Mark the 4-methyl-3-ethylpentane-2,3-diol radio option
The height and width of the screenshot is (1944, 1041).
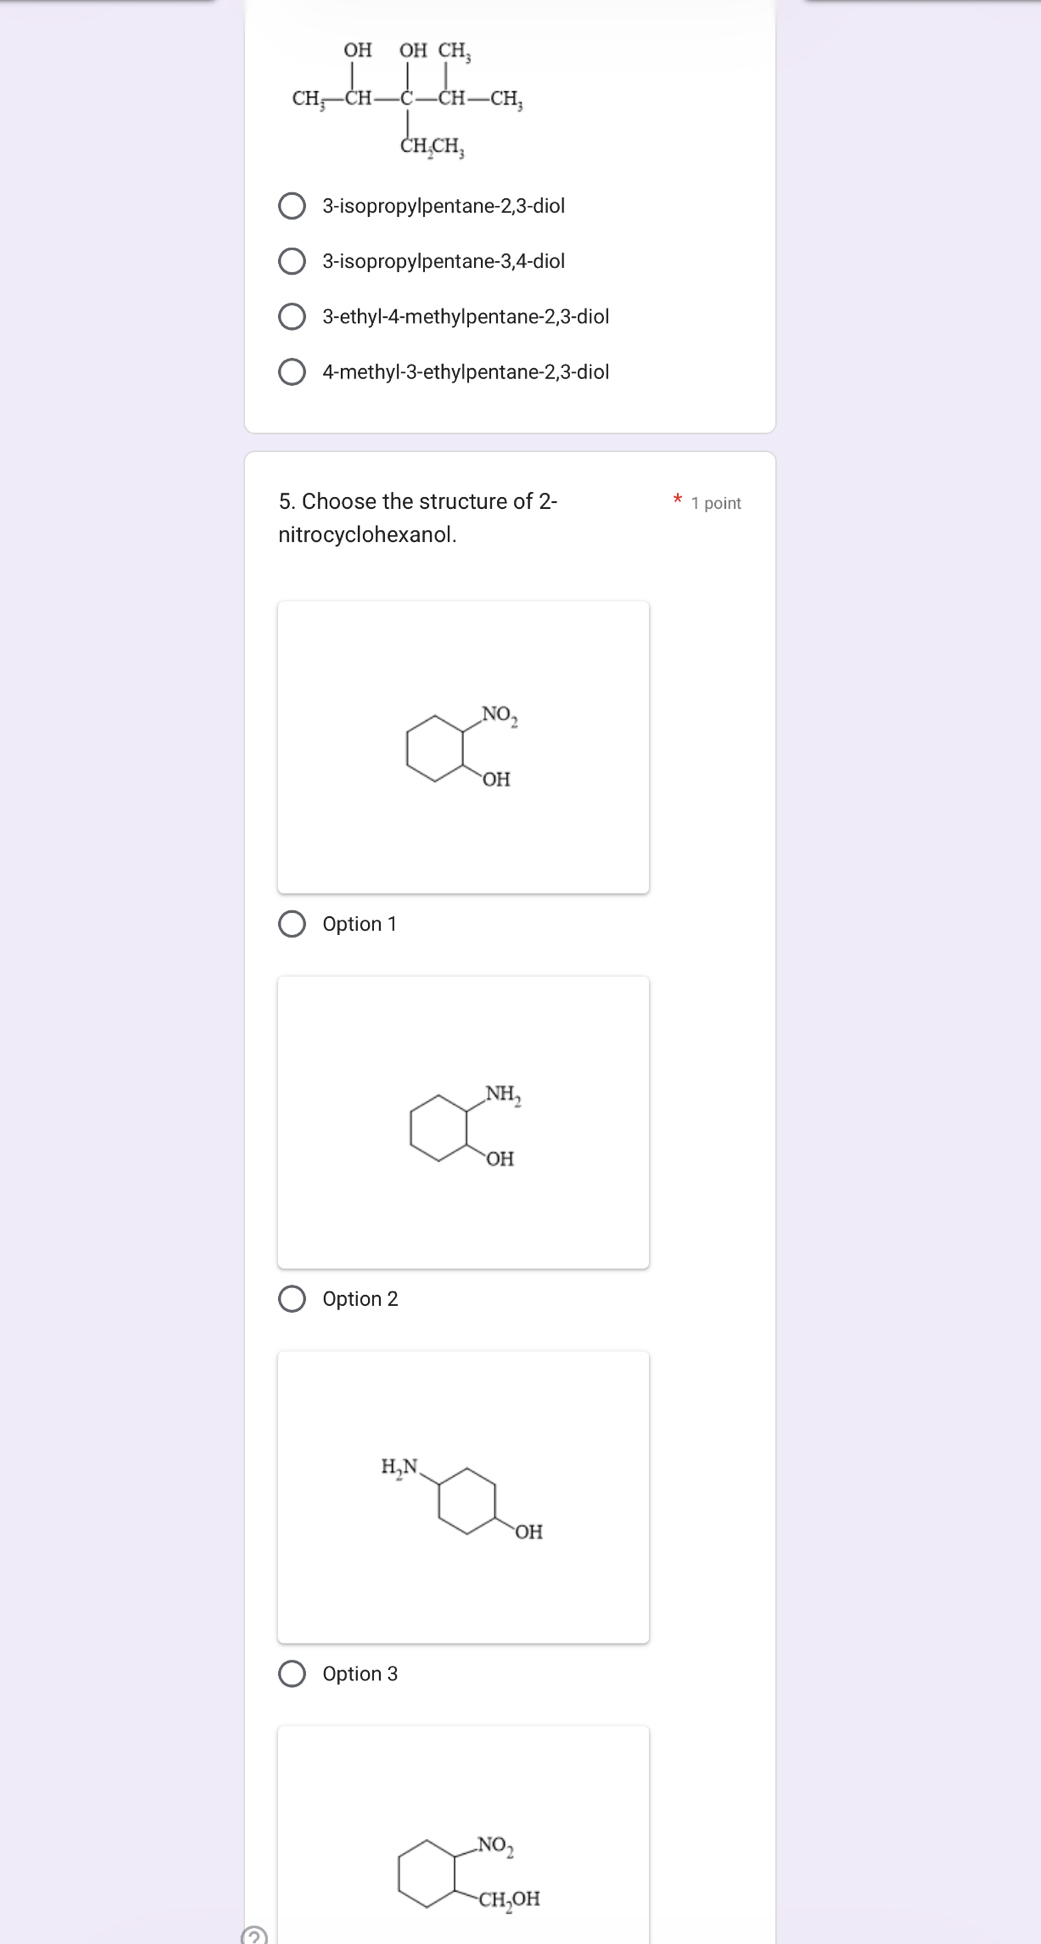(292, 372)
